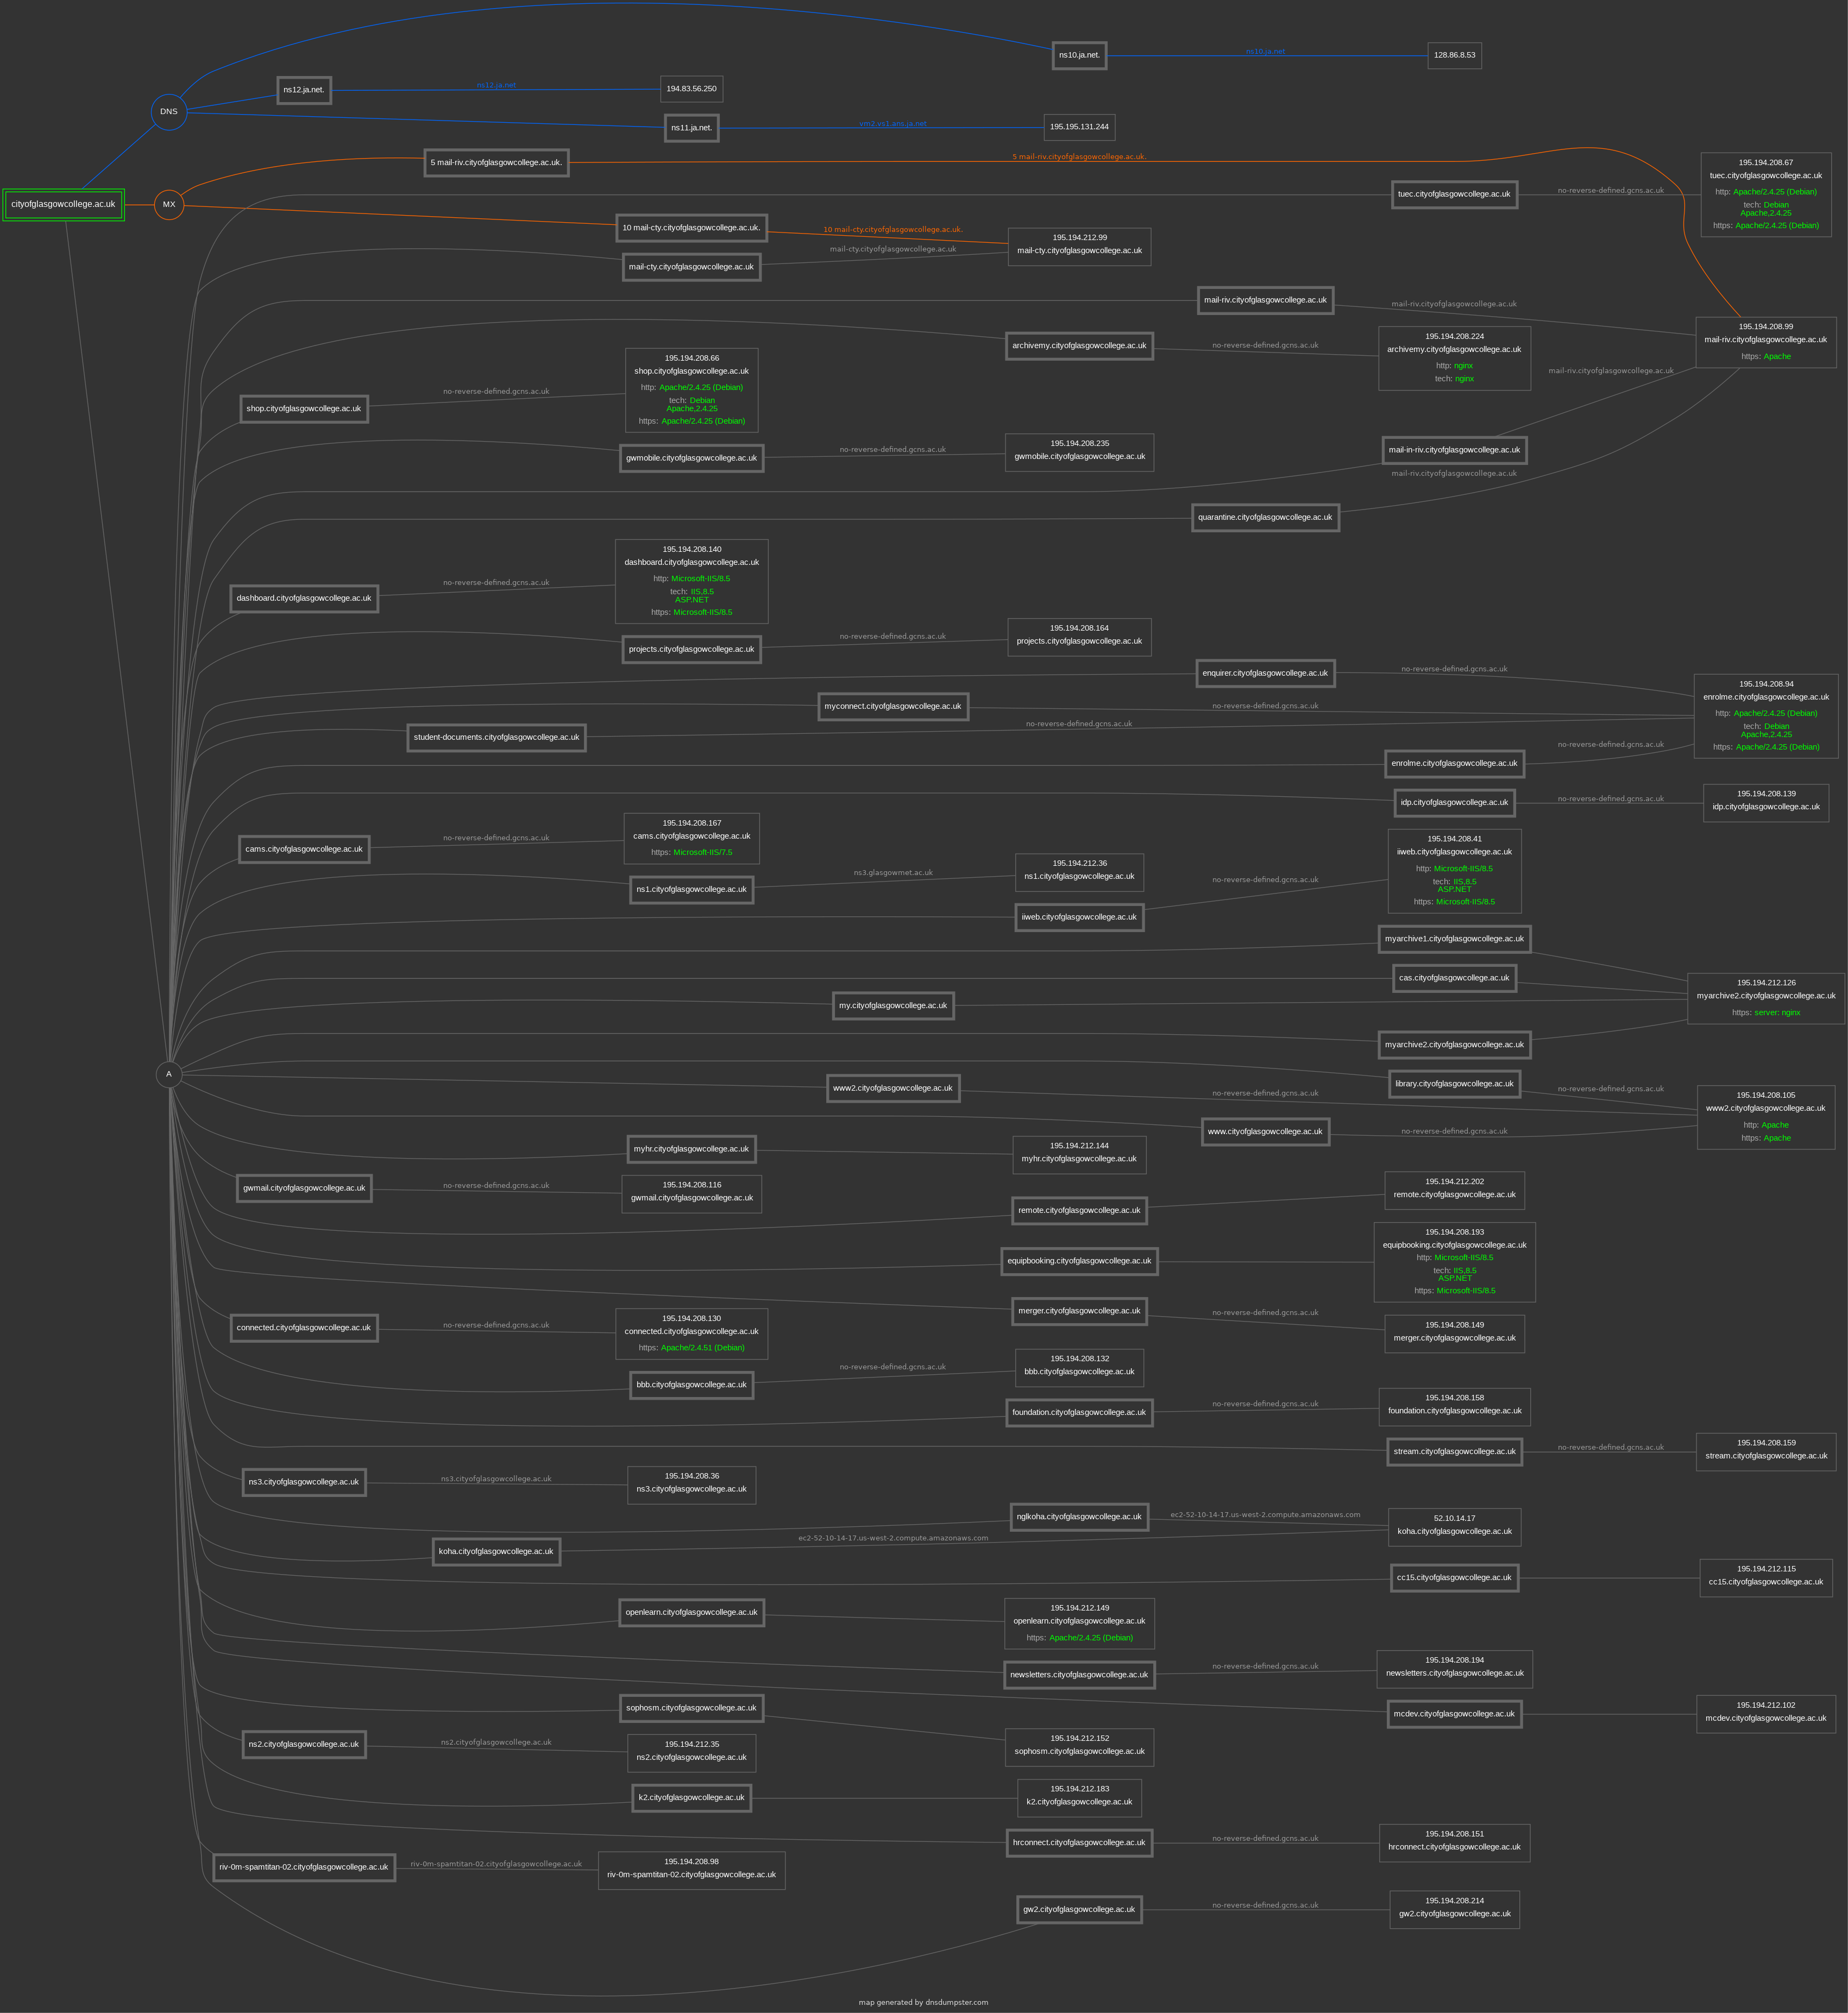
Task: Select the stream.cityofglasgowcollege.ac.uk host node
Action: [1454, 1452]
